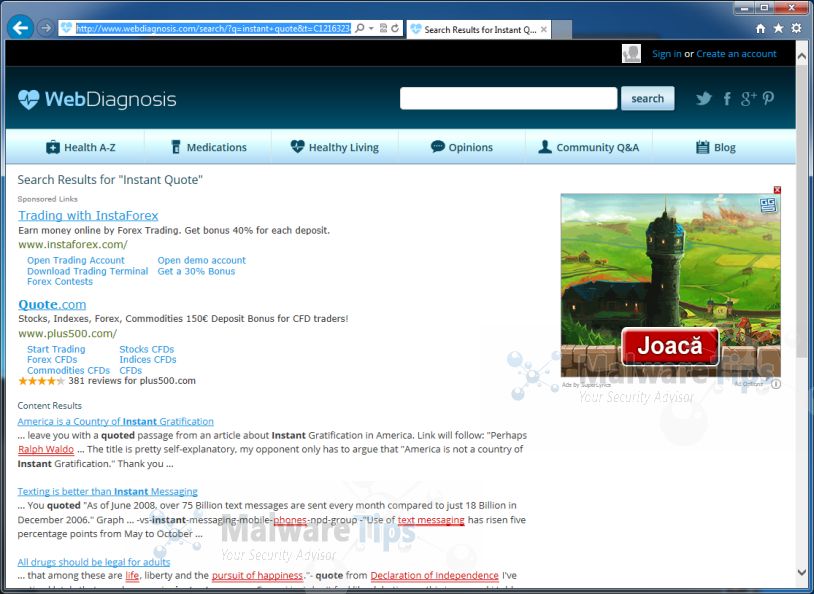Open the Facebook icon
This screenshot has width=814, height=594.
(x=727, y=98)
